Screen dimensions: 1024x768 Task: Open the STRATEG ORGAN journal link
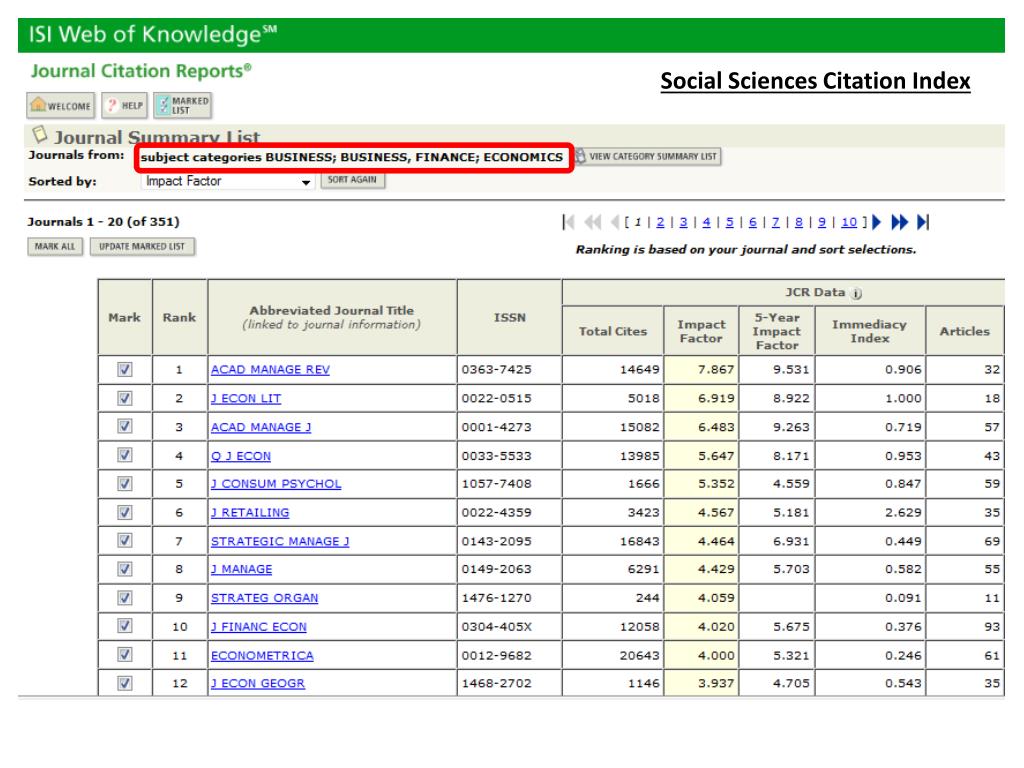[x=264, y=598]
